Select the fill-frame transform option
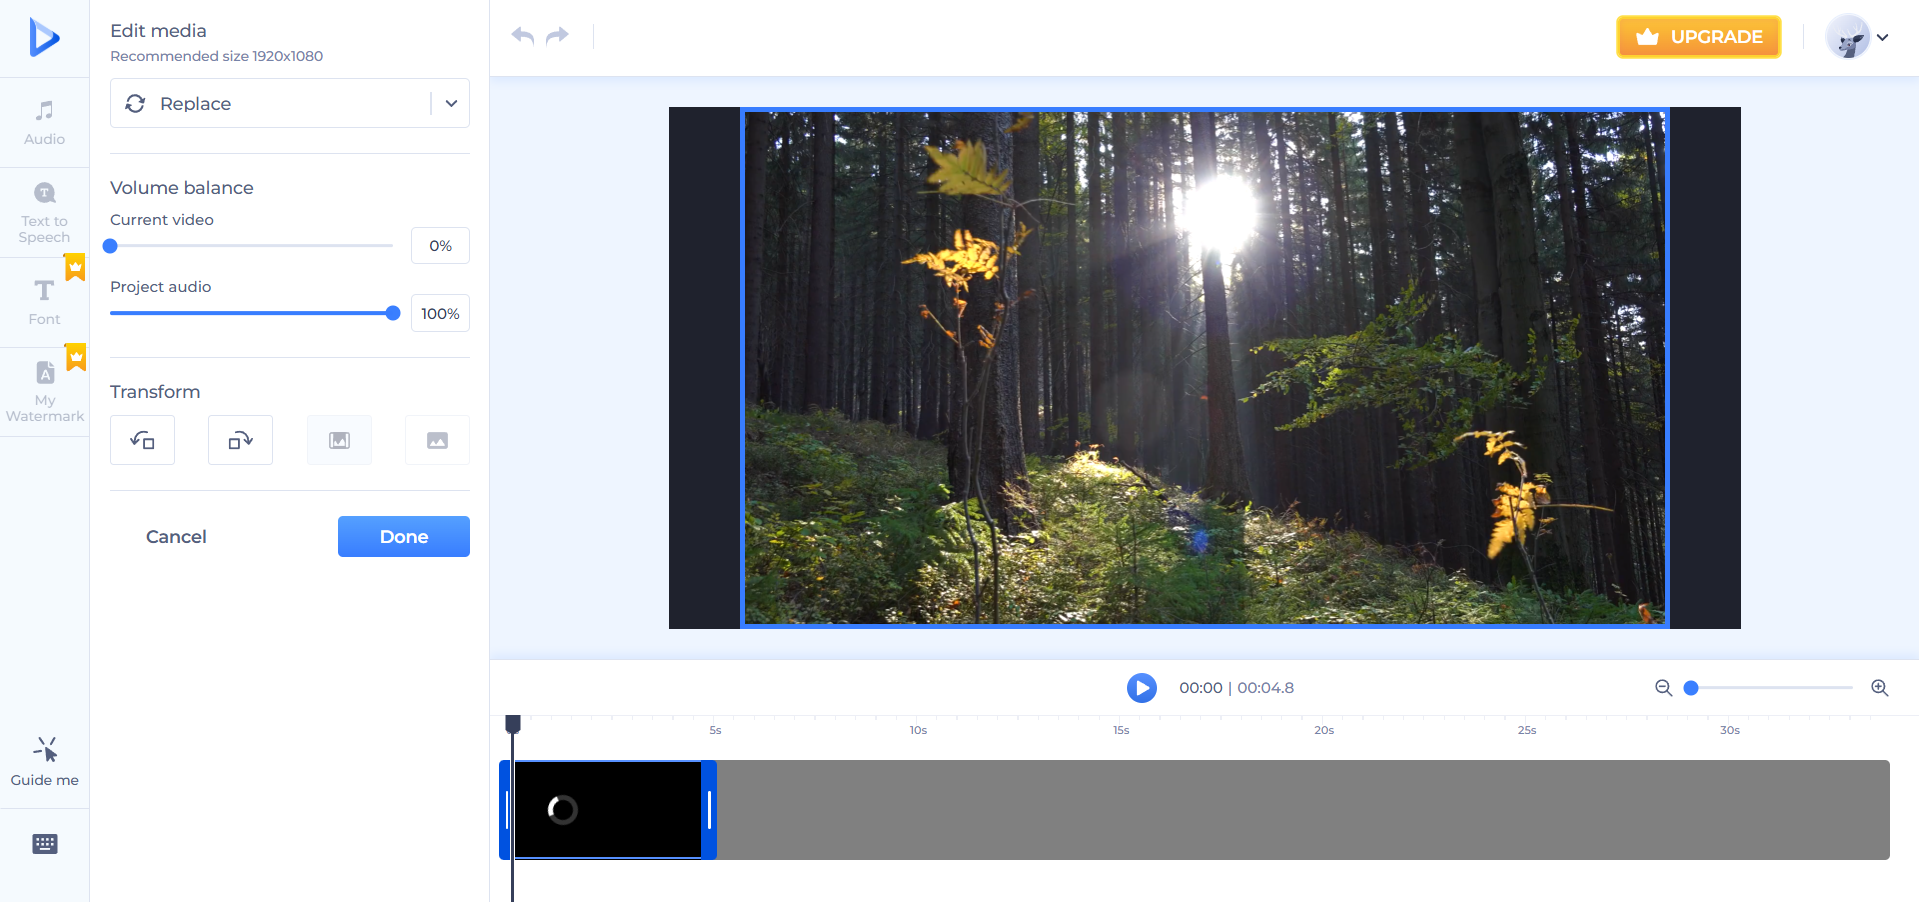This screenshot has width=1919, height=902. 437,440
